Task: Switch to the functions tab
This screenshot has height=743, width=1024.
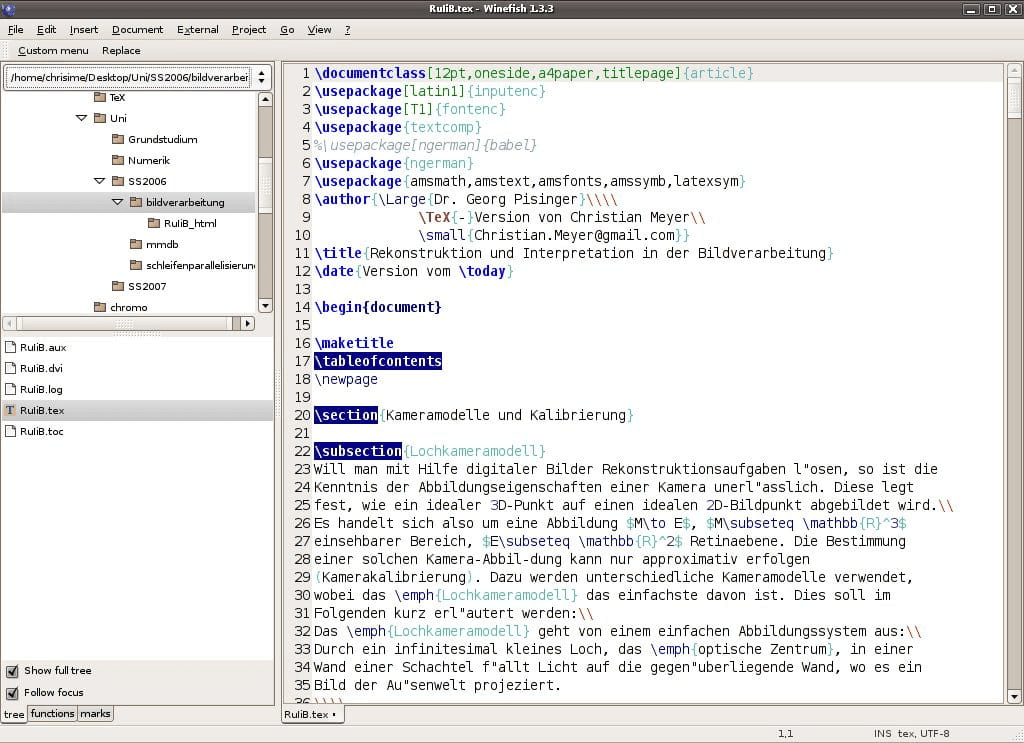Action: [x=52, y=714]
